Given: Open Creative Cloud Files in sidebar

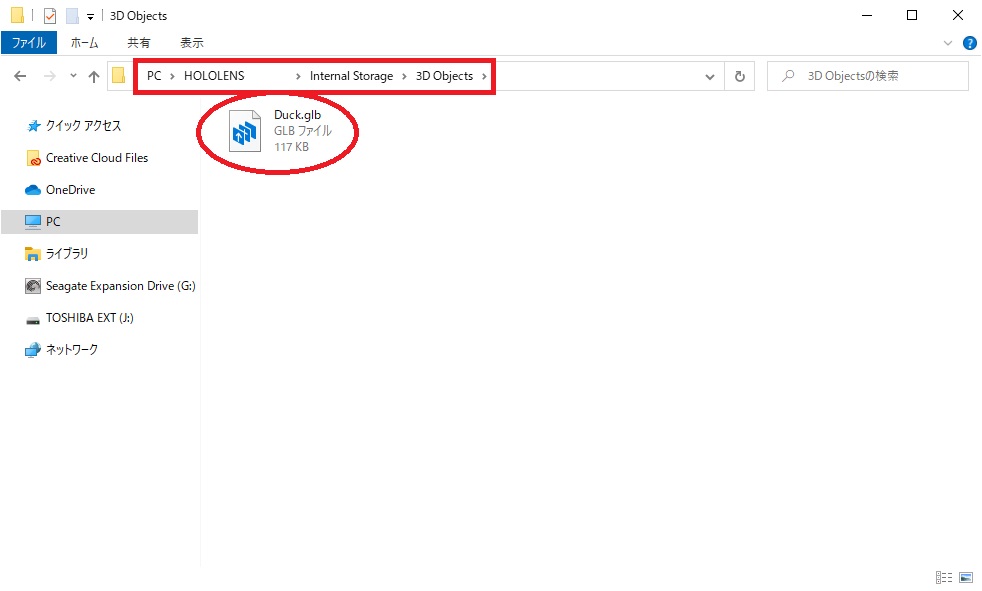Looking at the screenshot, I should [96, 158].
